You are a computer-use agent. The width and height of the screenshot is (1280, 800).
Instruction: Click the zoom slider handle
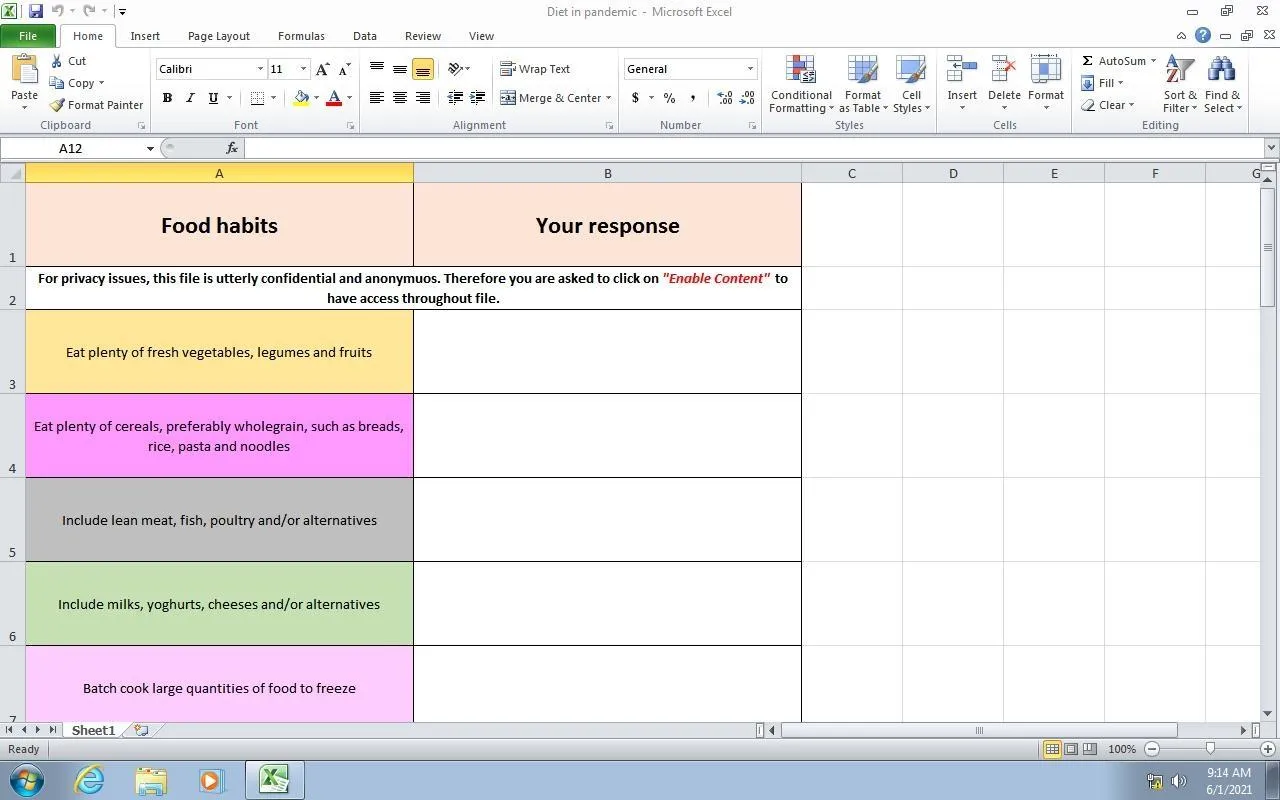(x=1210, y=749)
